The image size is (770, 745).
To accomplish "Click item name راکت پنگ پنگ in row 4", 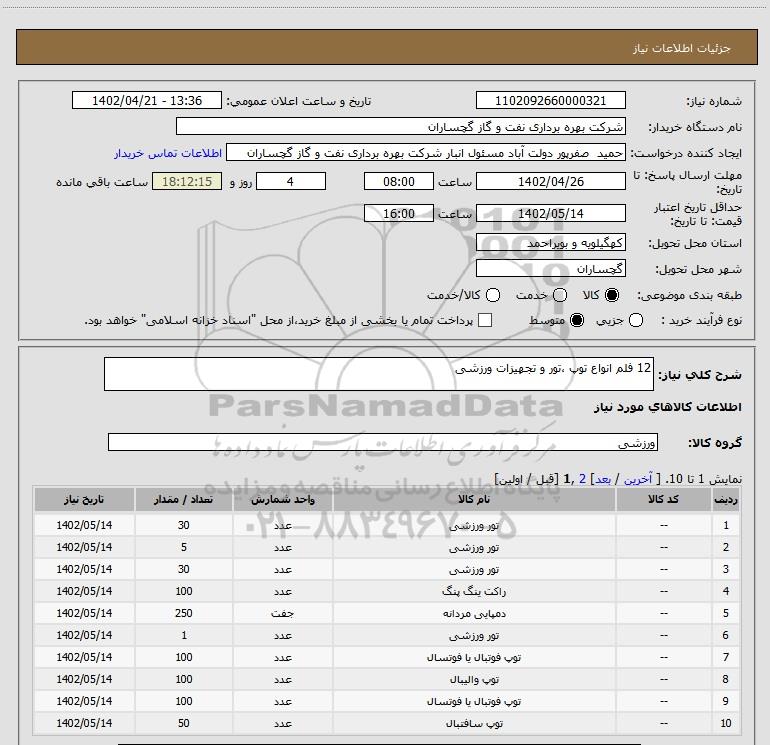I will coord(474,591).
